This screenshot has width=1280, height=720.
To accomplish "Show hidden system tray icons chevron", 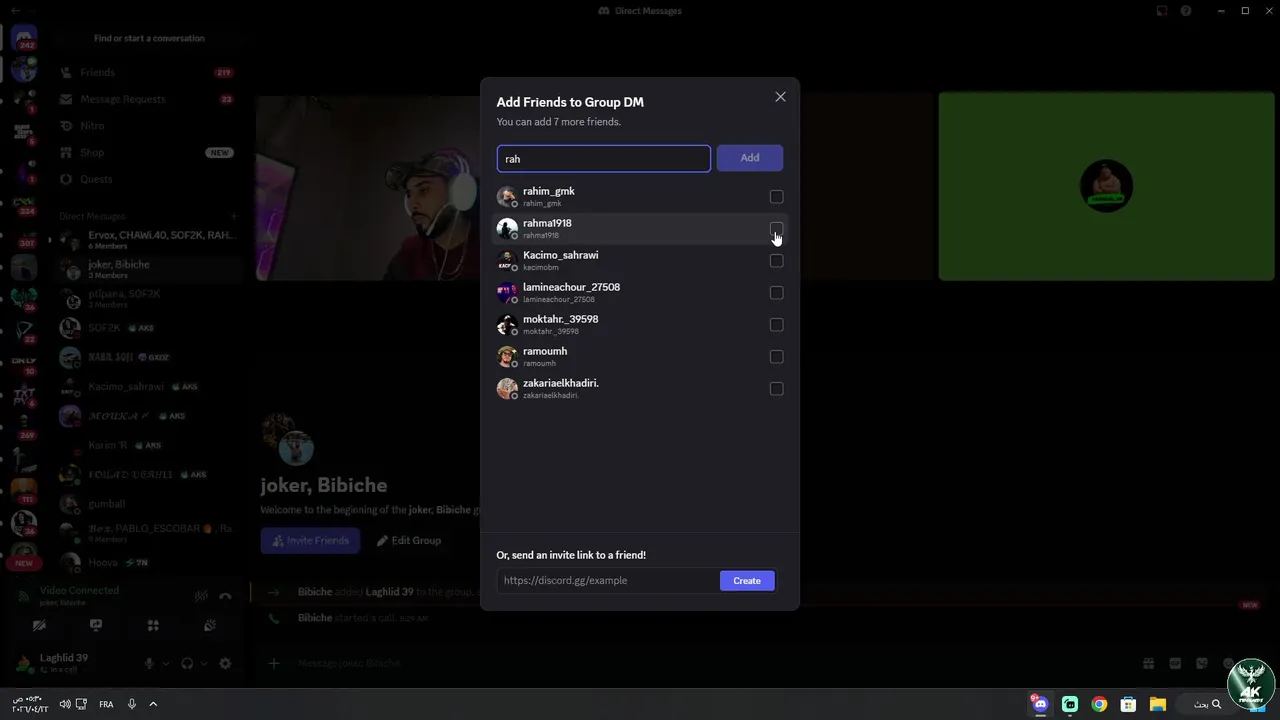I will (153, 704).
